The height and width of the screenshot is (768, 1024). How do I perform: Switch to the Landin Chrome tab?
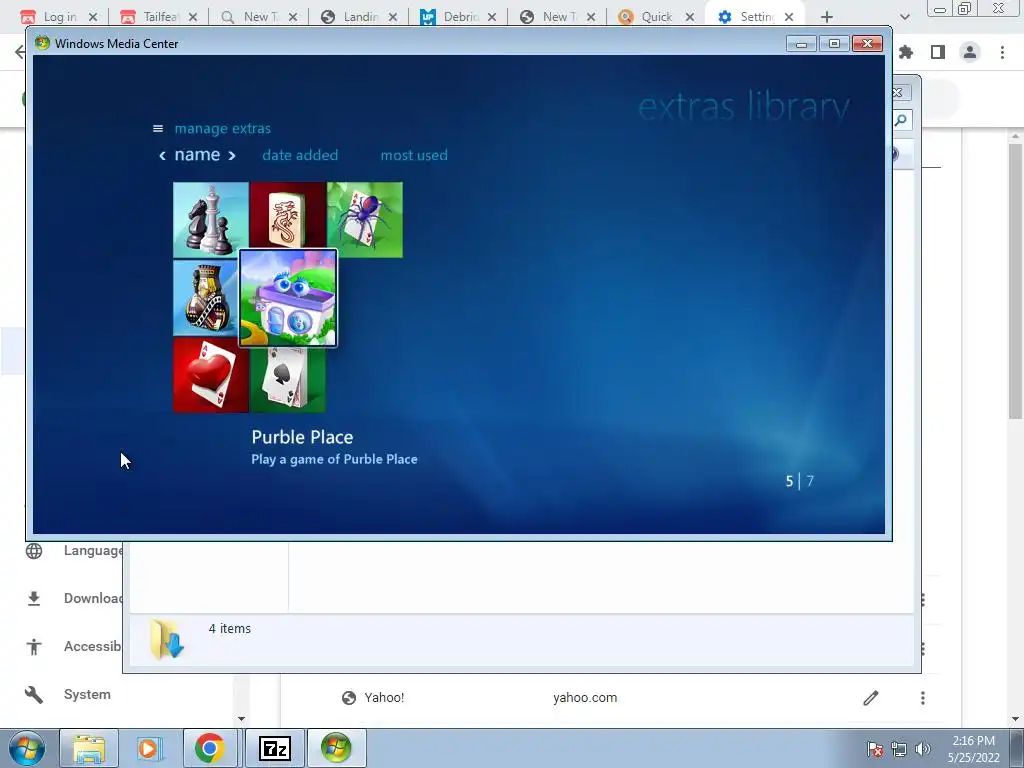[359, 17]
